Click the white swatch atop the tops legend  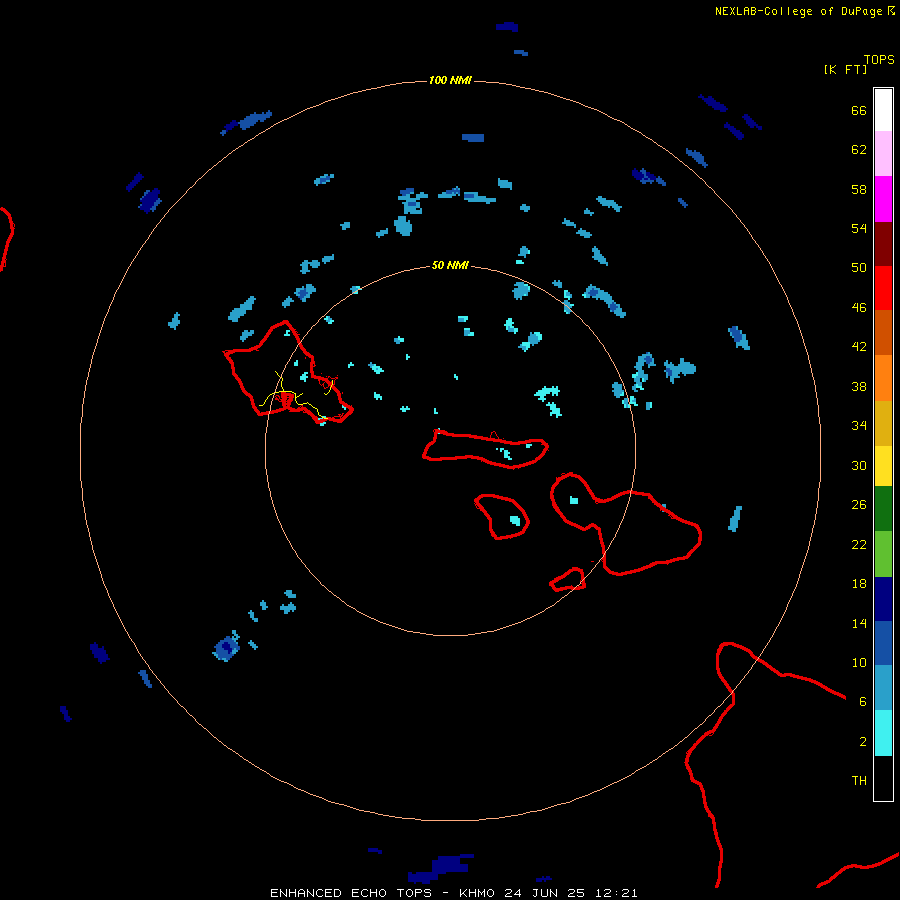883,110
